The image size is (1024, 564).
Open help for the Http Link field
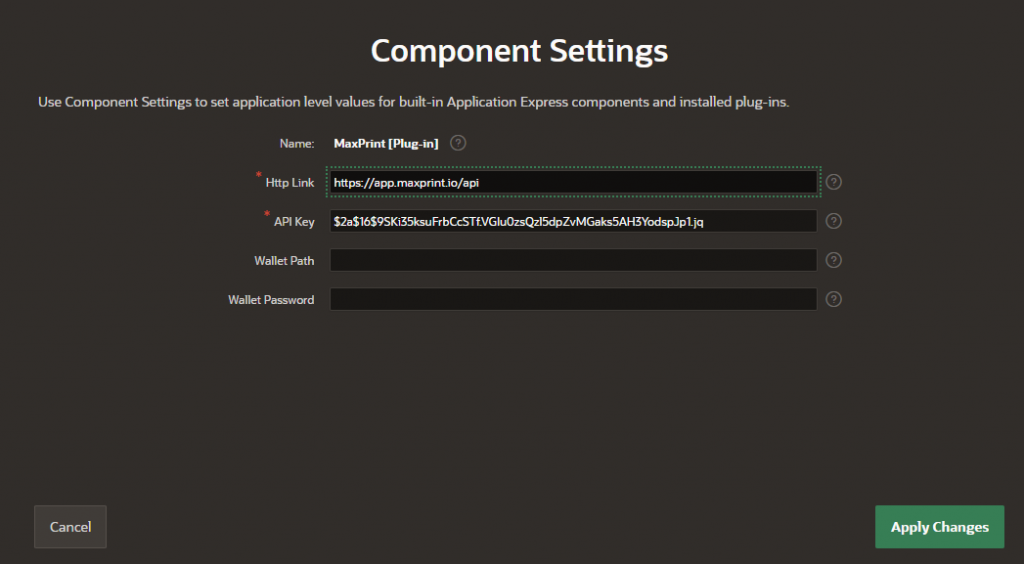point(834,182)
